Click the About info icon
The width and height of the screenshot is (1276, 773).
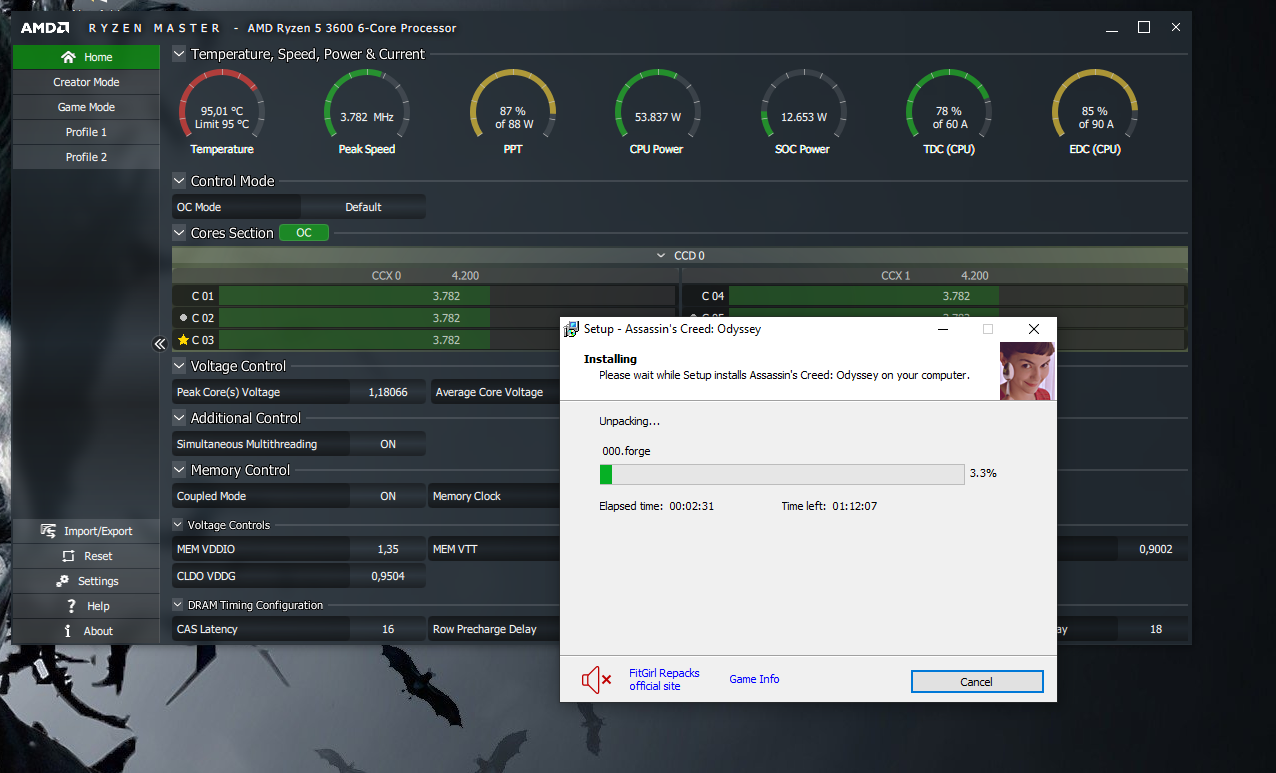point(68,631)
